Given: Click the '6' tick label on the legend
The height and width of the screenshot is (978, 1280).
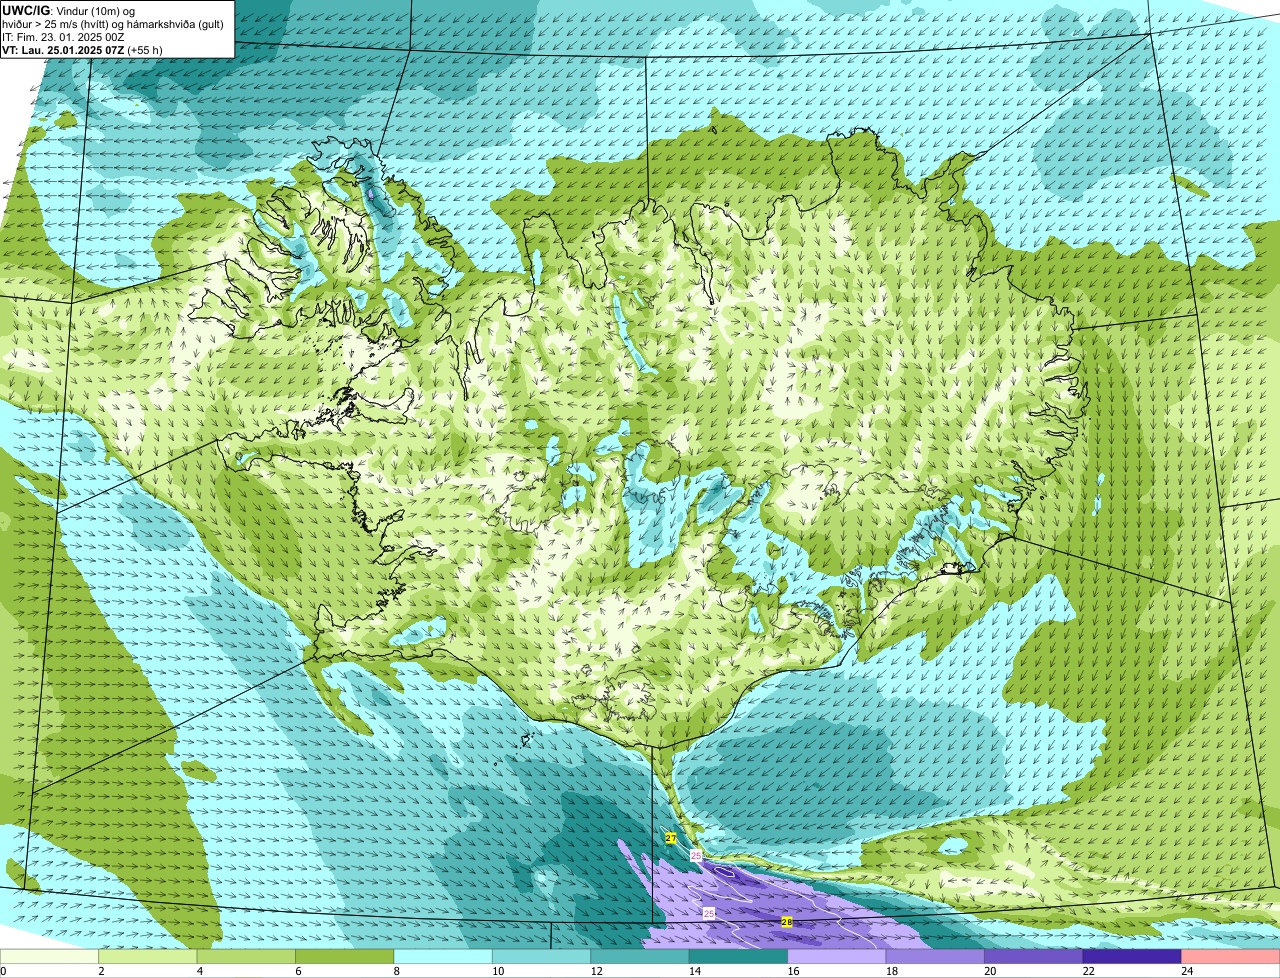Looking at the screenshot, I should click(296, 971).
